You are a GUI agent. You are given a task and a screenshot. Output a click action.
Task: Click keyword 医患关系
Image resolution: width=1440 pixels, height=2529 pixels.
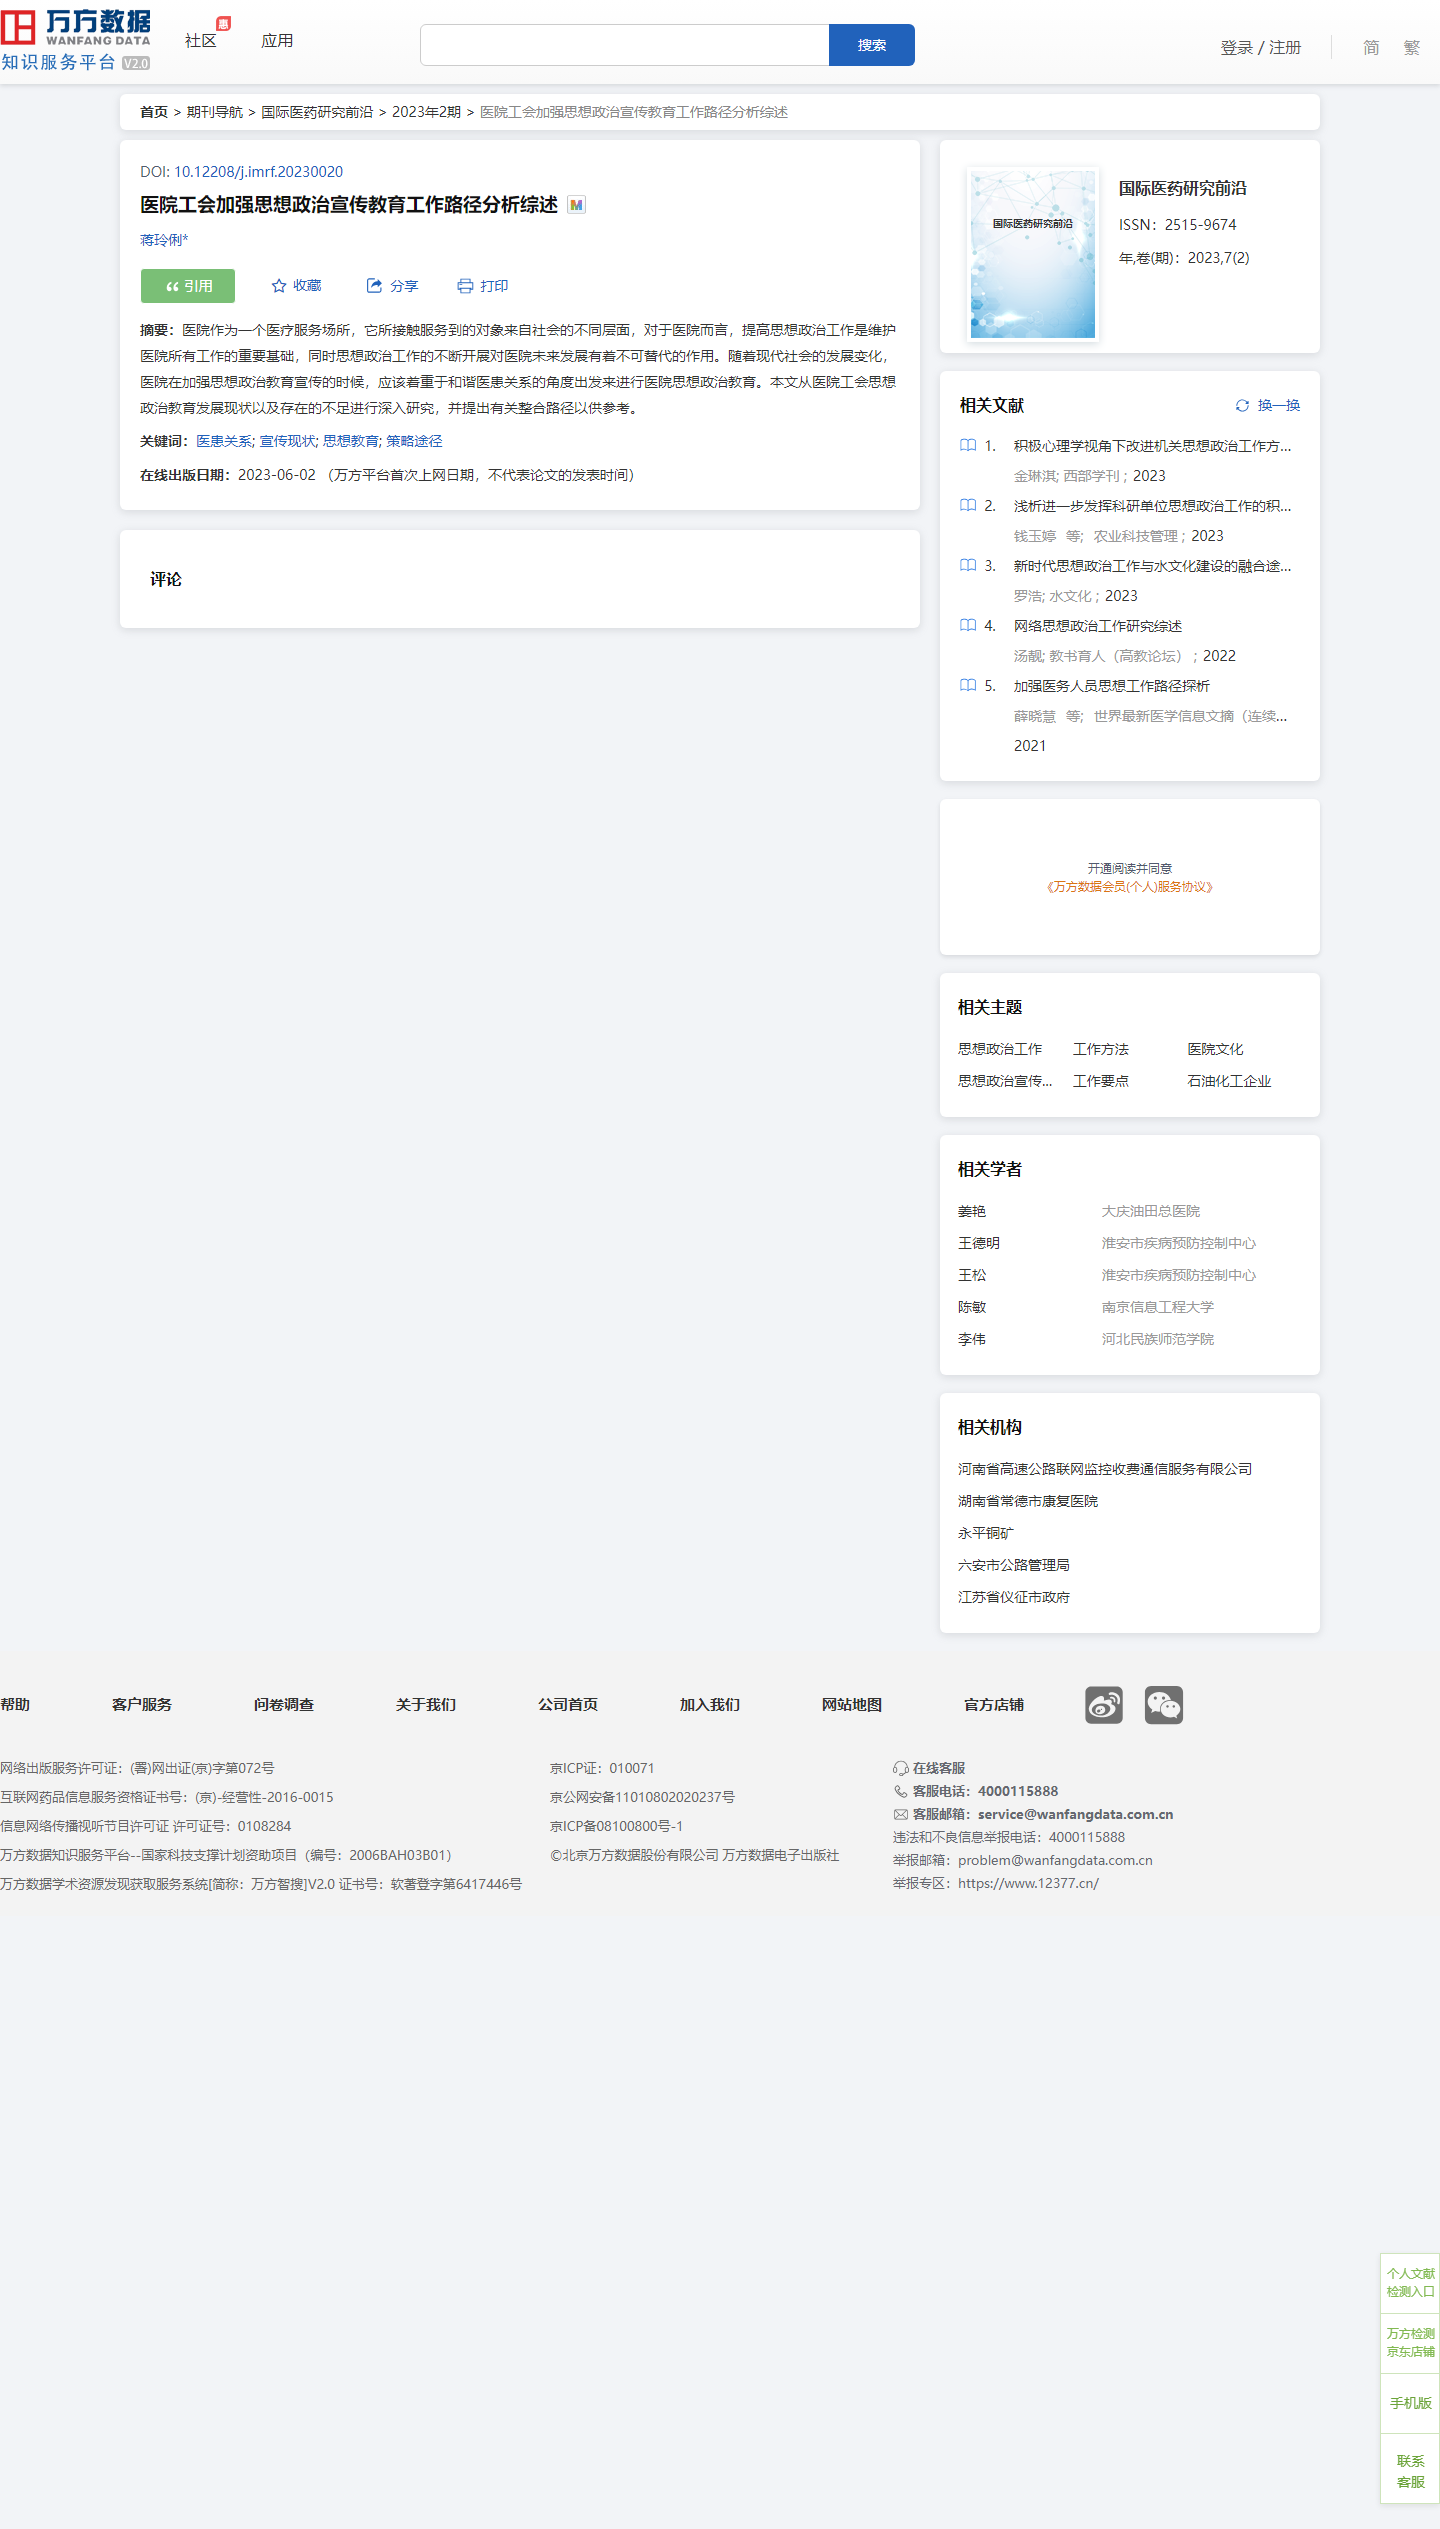coord(224,441)
